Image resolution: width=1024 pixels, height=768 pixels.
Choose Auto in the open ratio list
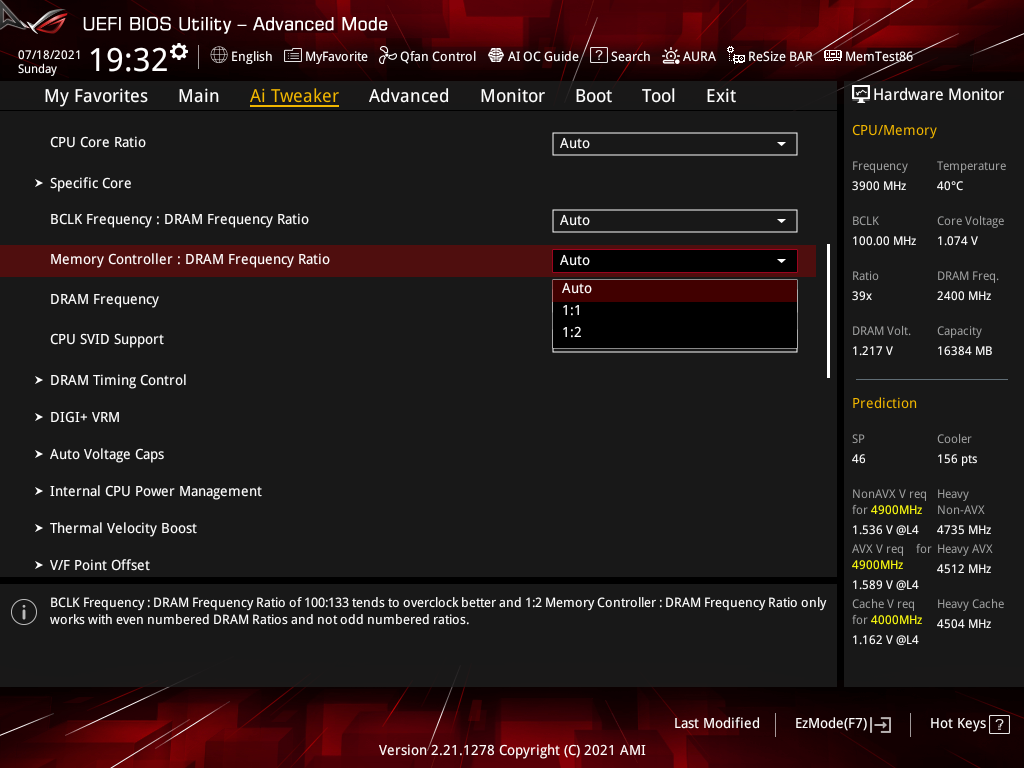[675, 288]
